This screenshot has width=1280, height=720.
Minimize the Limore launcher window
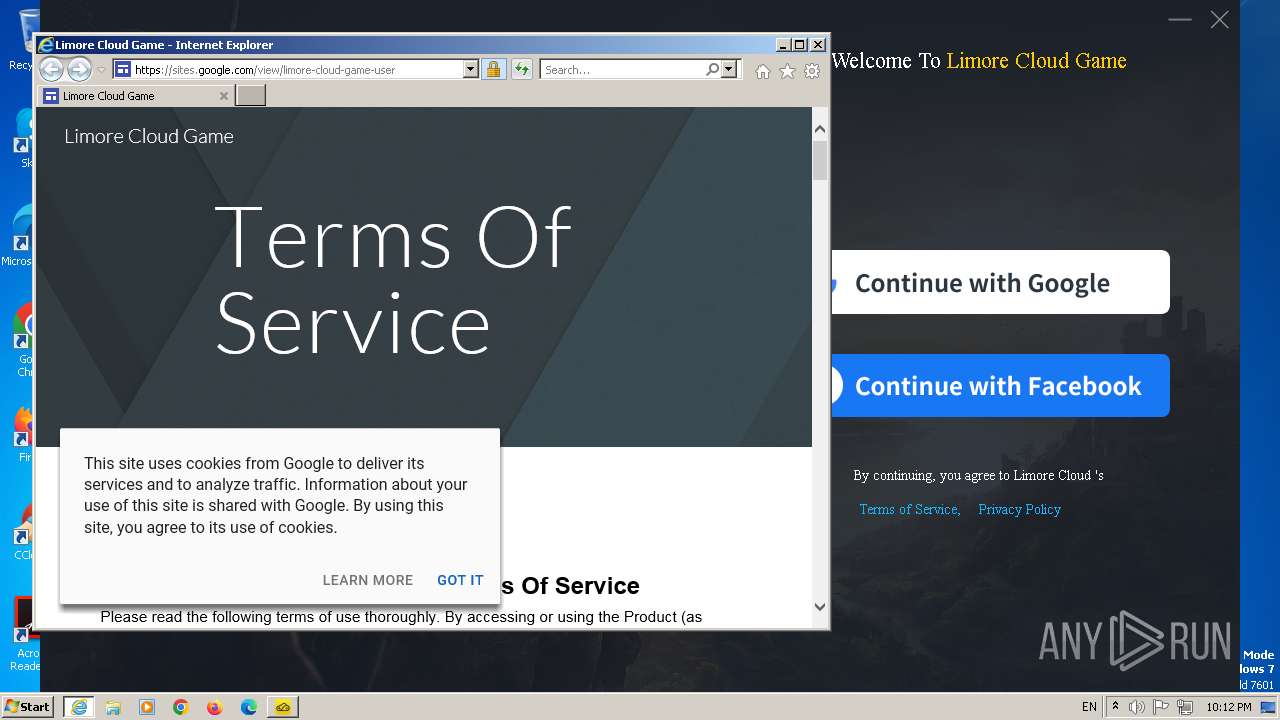click(x=1180, y=19)
